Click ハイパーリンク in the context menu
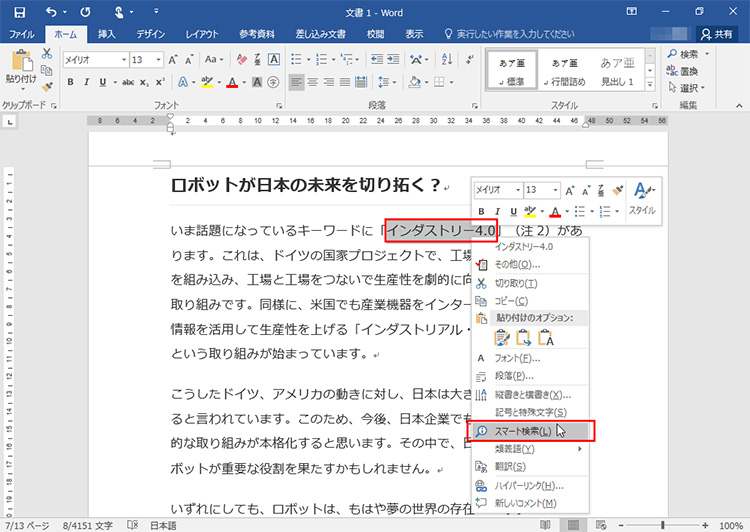750x532 pixels. point(530,485)
